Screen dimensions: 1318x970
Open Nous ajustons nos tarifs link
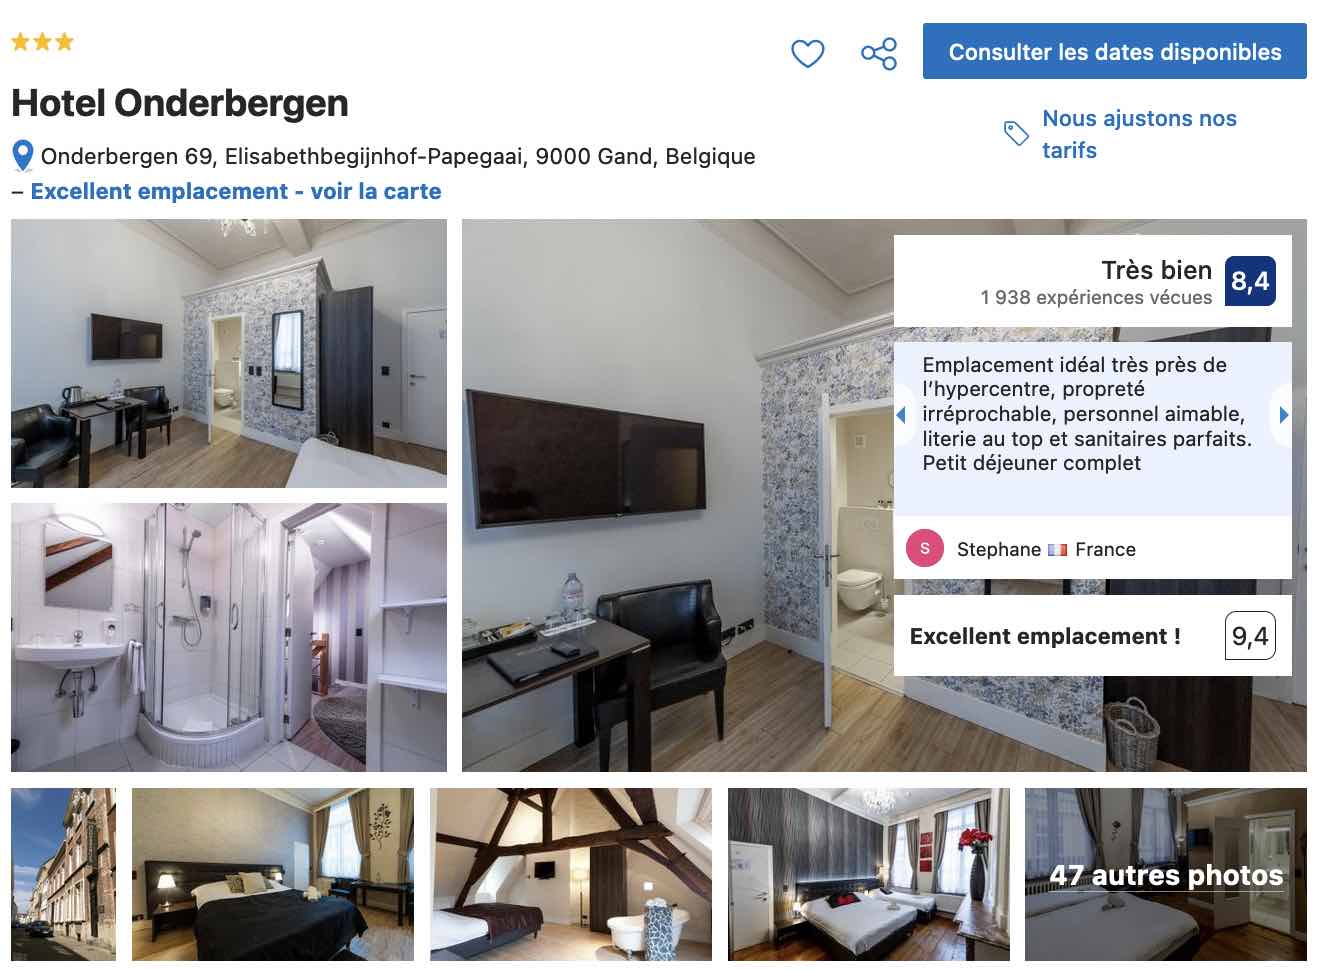[x=1139, y=134]
